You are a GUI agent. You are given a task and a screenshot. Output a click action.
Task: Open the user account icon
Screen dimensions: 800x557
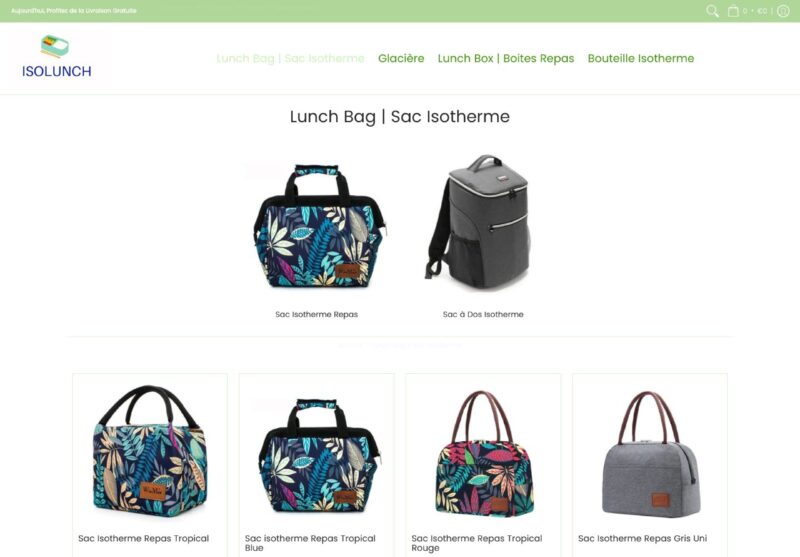783,11
